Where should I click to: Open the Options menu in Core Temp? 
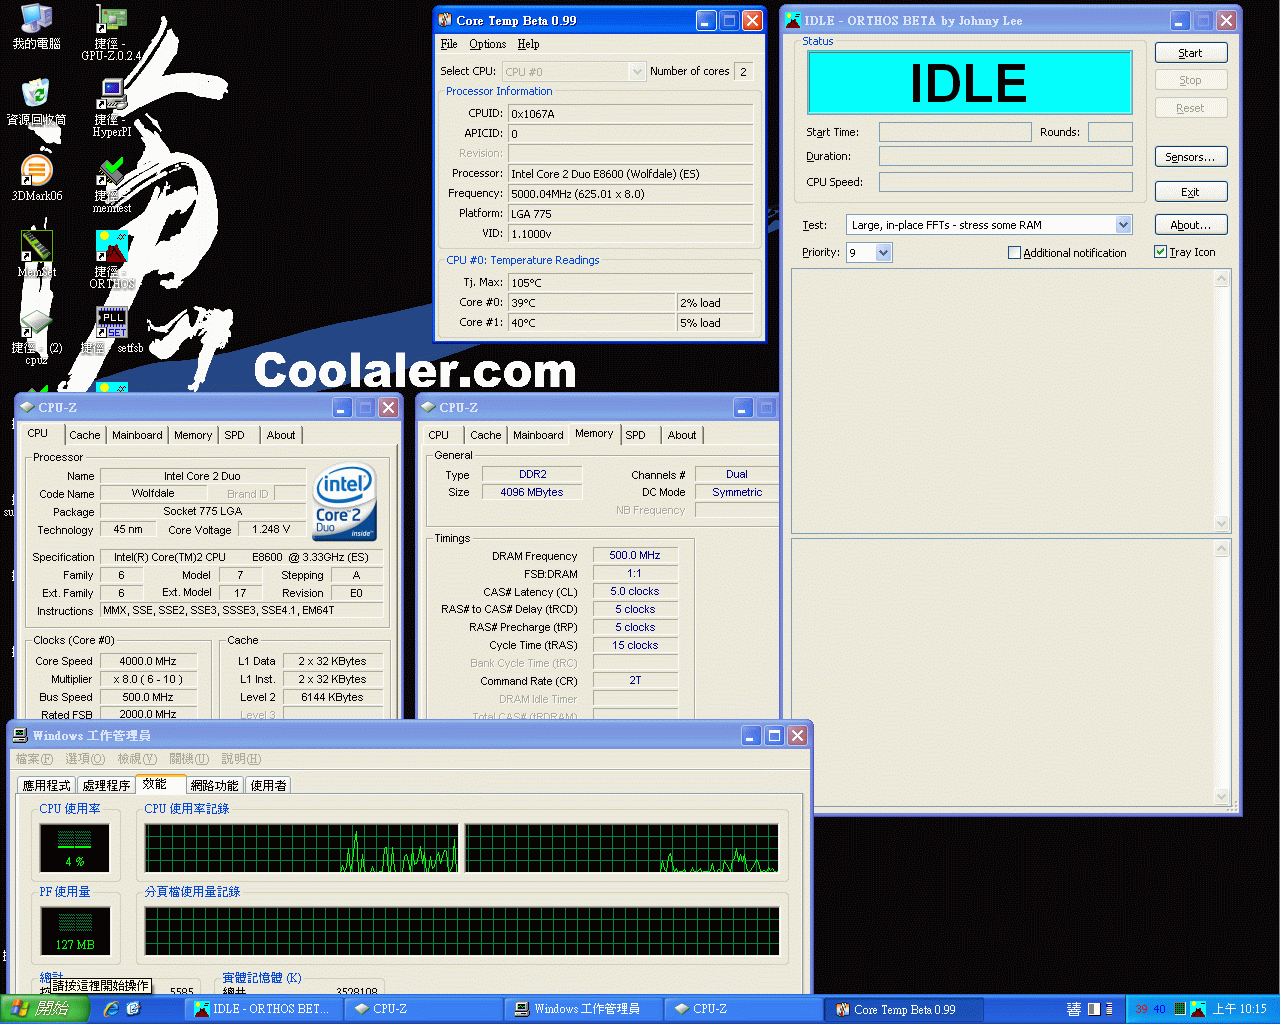coord(488,44)
